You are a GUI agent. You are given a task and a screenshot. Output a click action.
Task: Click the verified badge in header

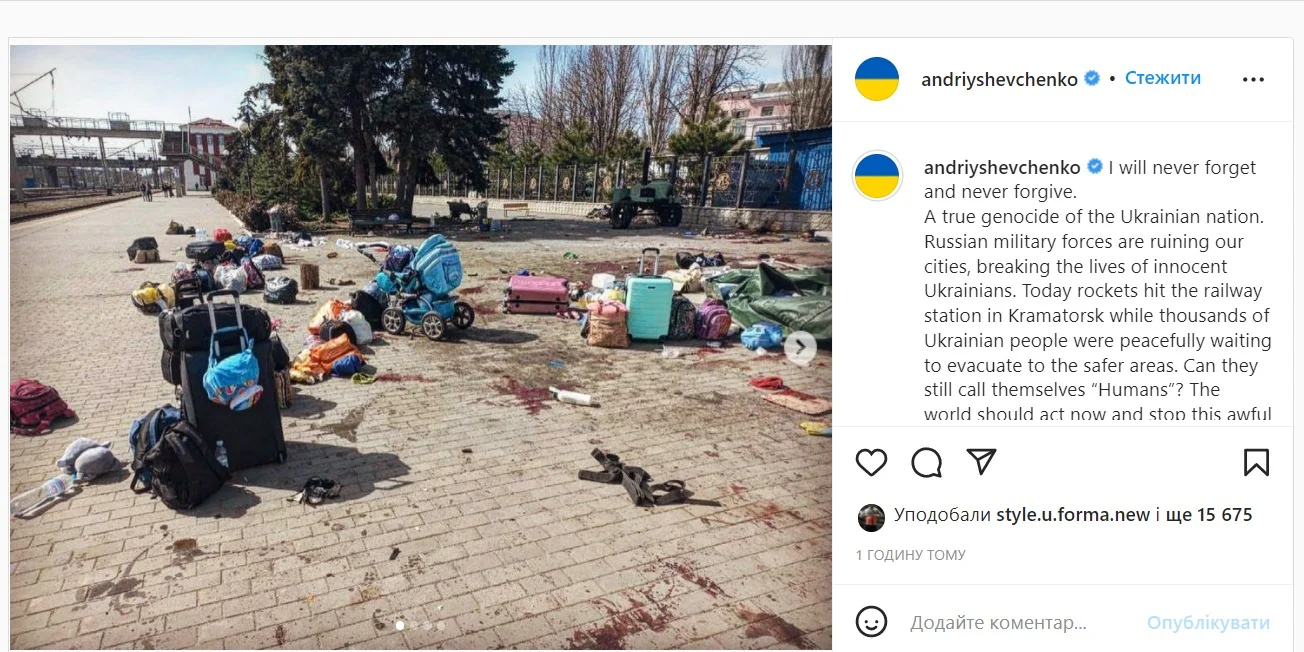[x=1092, y=78]
